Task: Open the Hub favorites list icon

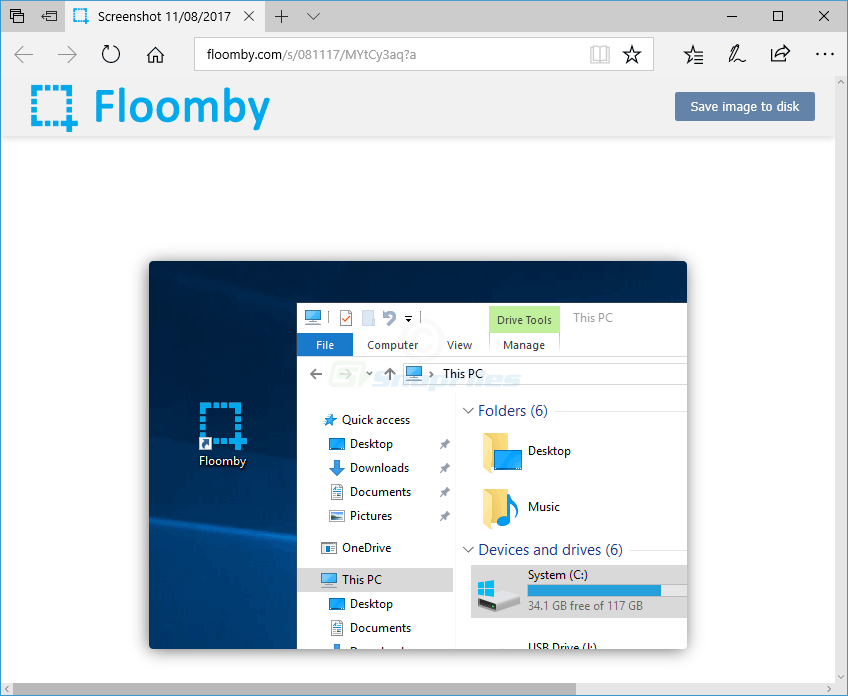Action: click(x=693, y=54)
